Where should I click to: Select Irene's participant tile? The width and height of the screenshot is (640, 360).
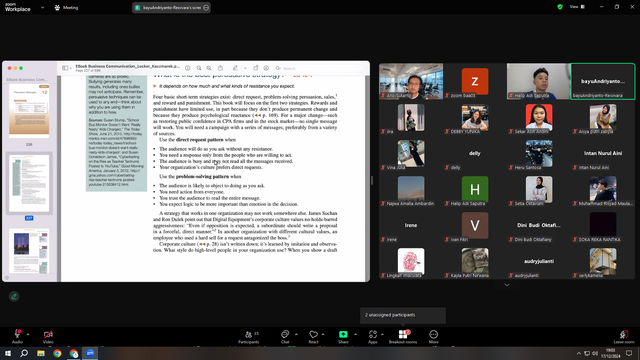pyautogui.click(x=411, y=225)
